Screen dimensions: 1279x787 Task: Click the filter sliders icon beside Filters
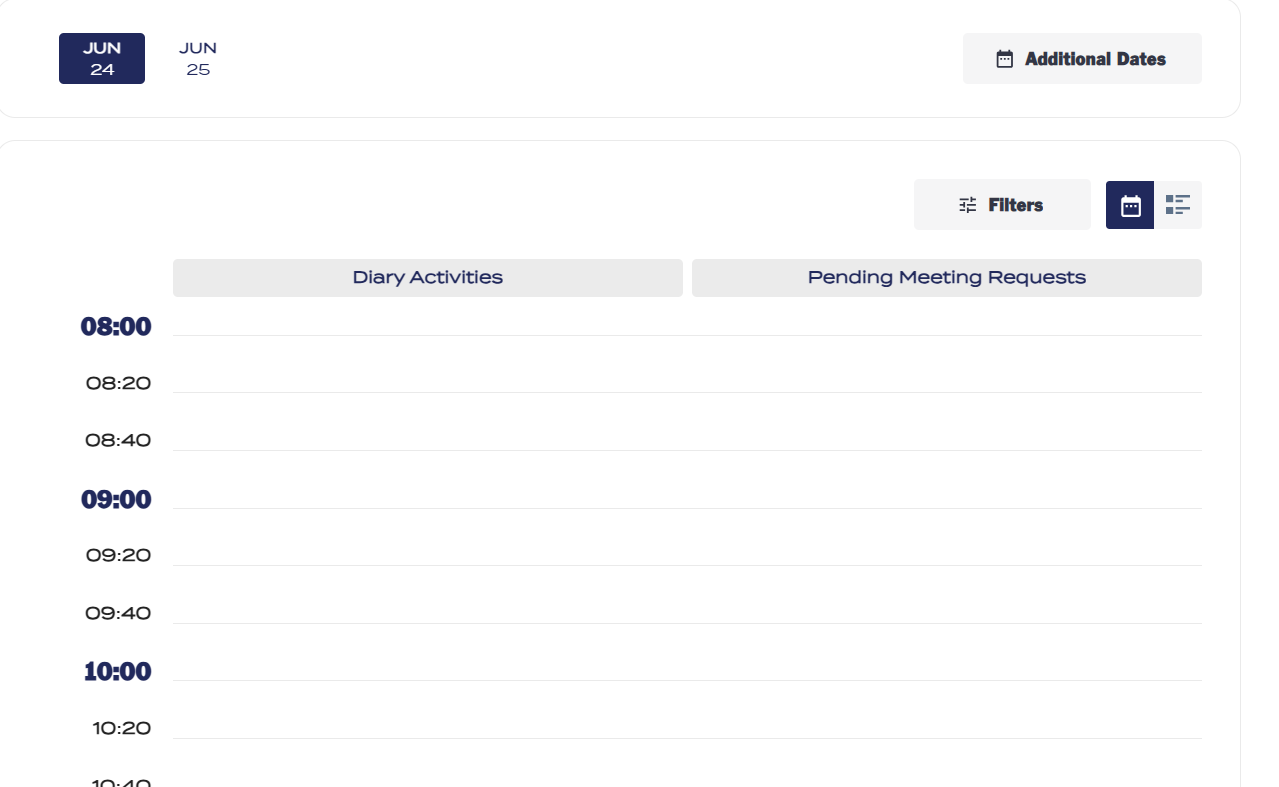tap(966, 204)
